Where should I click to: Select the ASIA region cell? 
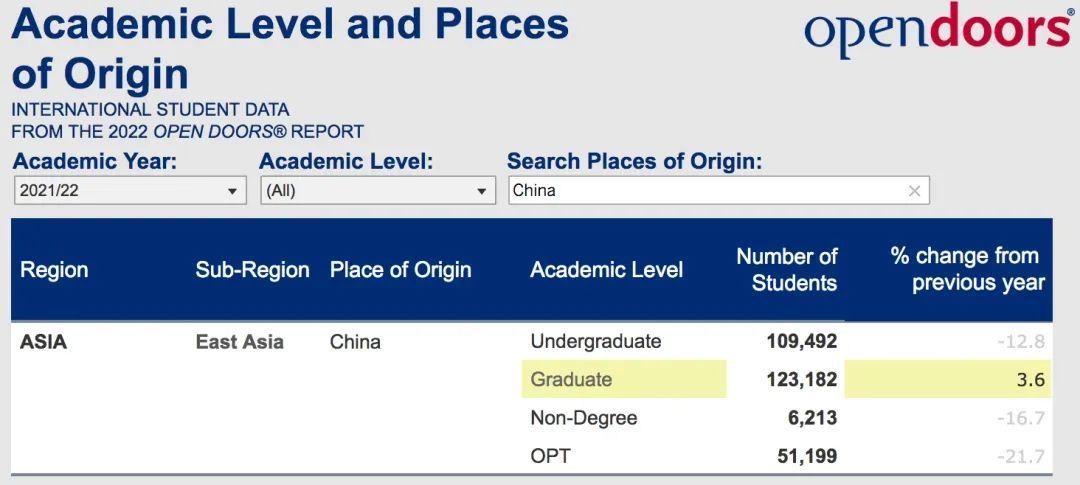click(43, 342)
